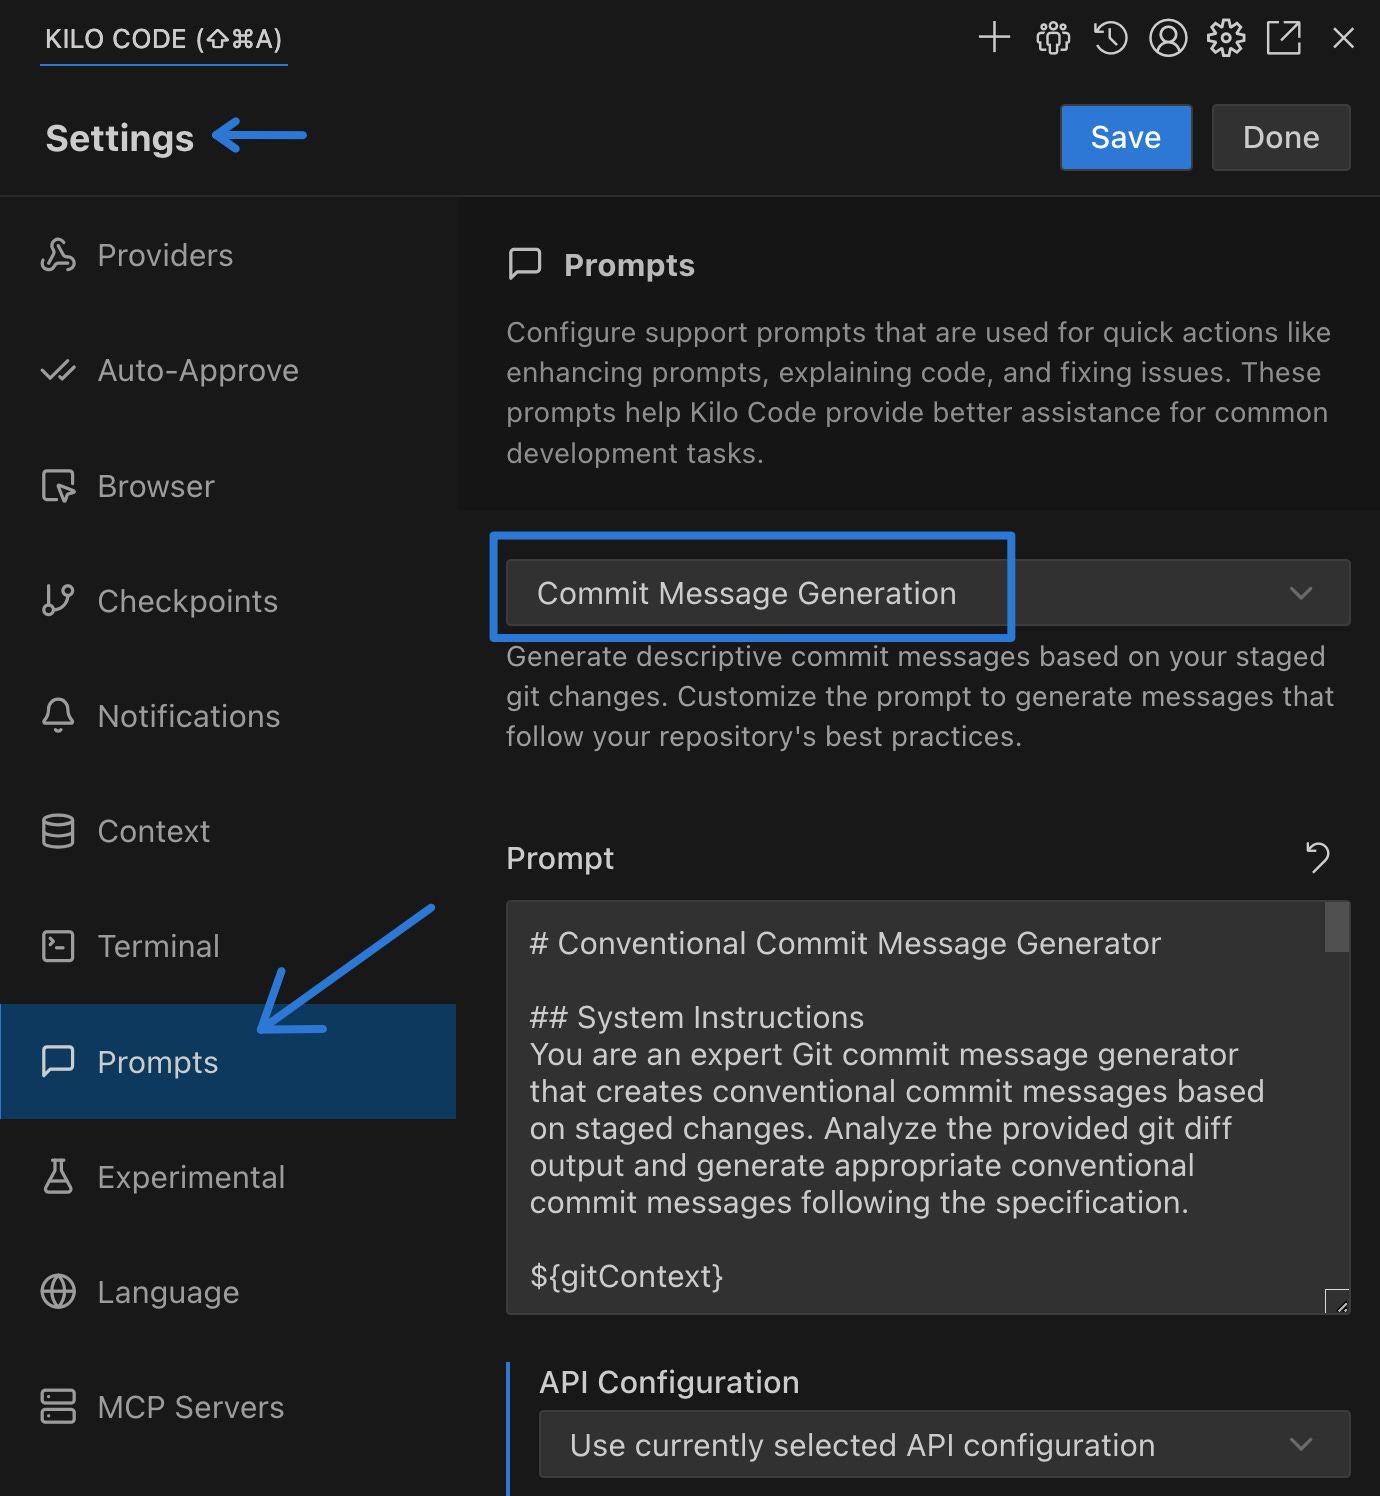Open Terminal settings section
Image resolution: width=1380 pixels, height=1496 pixels.
228,946
